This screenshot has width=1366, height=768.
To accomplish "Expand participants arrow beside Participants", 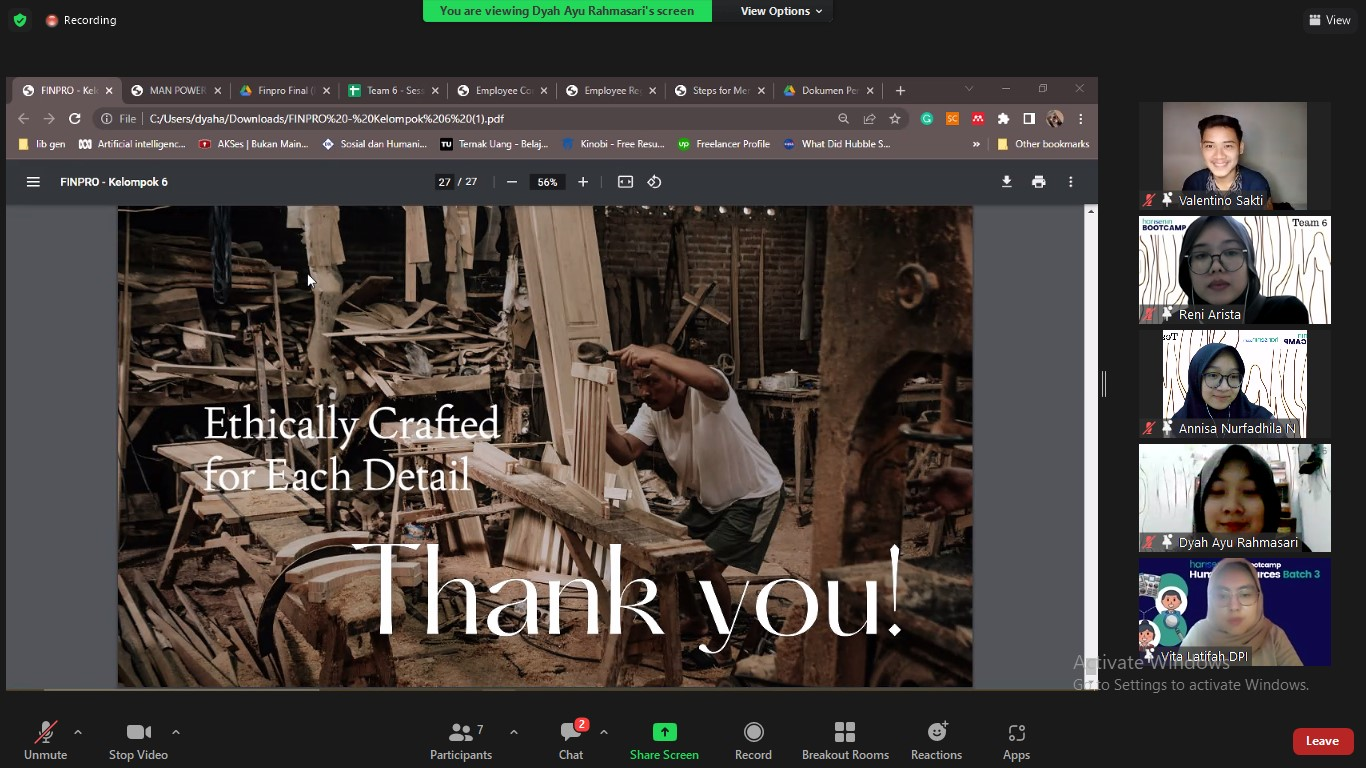I will pyautogui.click(x=514, y=732).
